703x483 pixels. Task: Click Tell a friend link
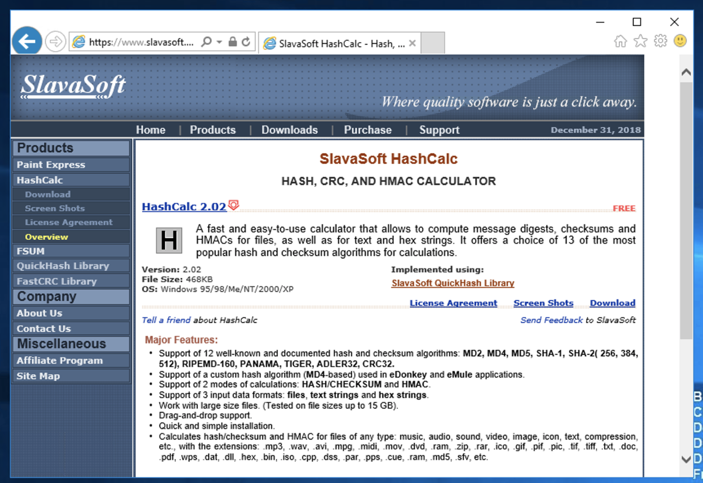pyautogui.click(x=166, y=320)
